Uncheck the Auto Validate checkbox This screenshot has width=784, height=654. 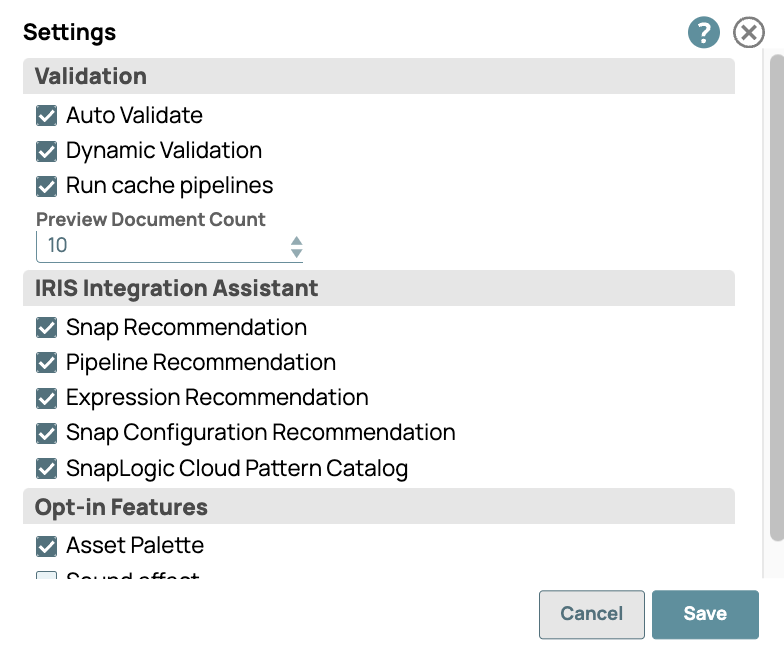46,116
